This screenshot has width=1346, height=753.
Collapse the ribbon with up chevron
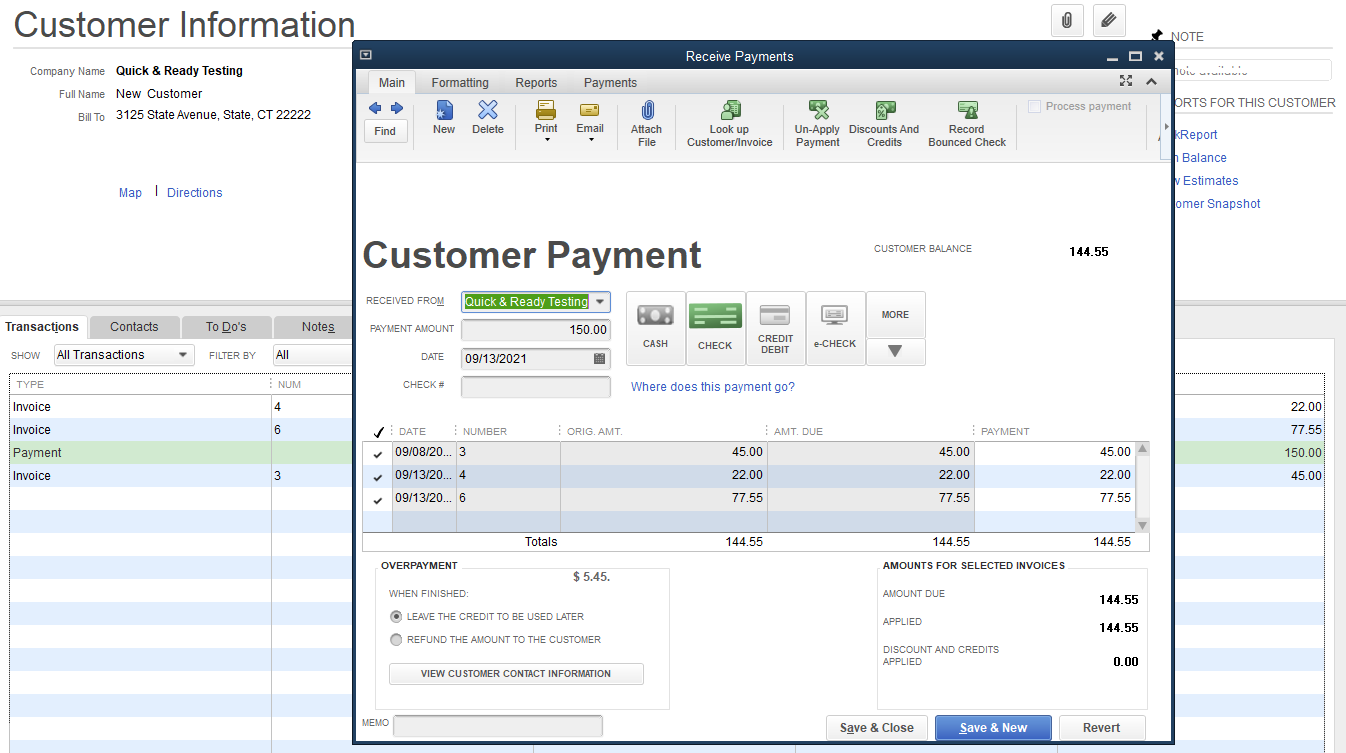[1151, 81]
